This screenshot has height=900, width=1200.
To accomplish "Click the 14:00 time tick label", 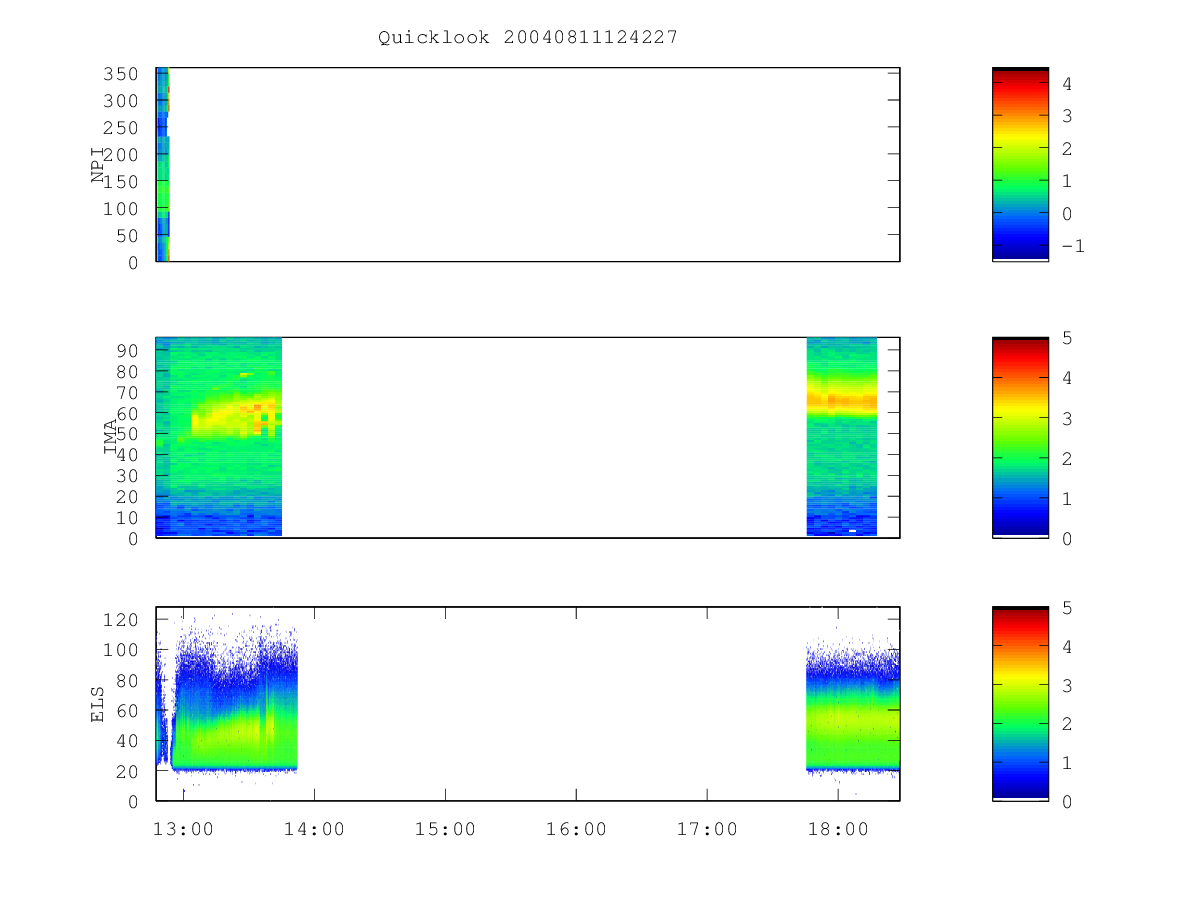I will tap(314, 829).
